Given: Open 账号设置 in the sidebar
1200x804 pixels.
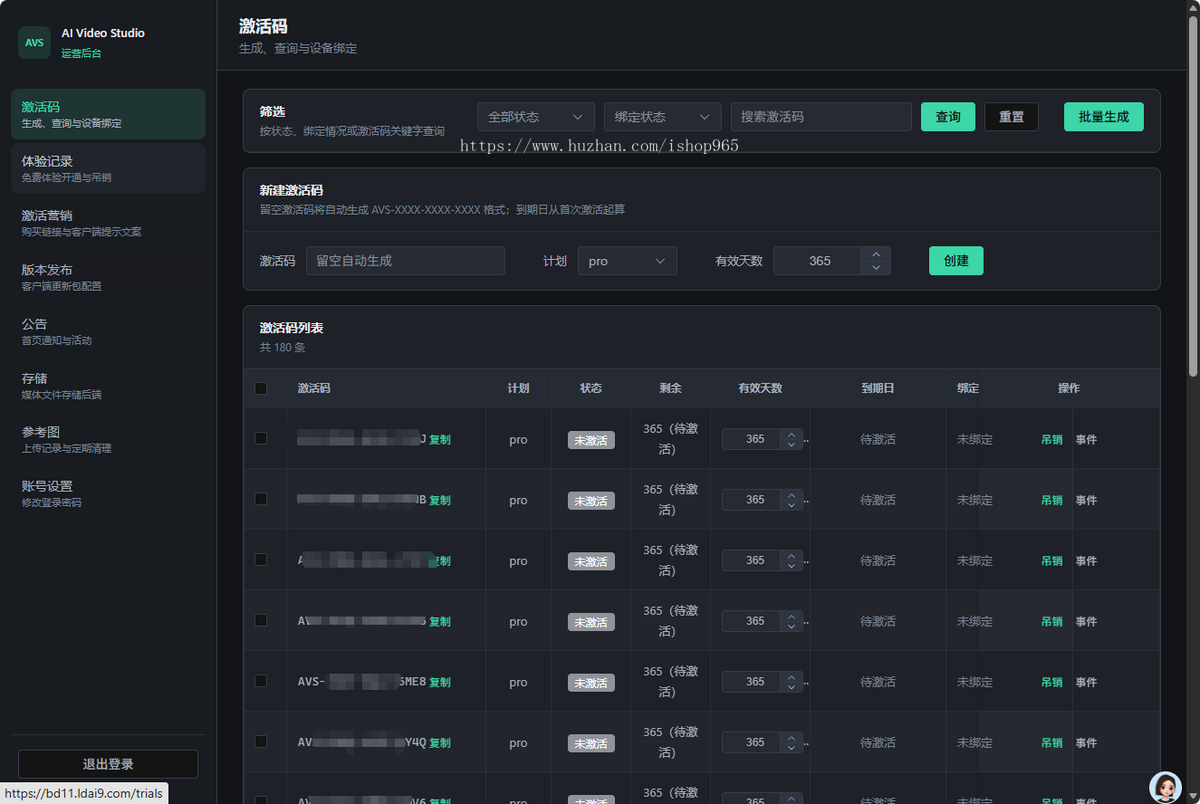Looking at the screenshot, I should point(108,493).
